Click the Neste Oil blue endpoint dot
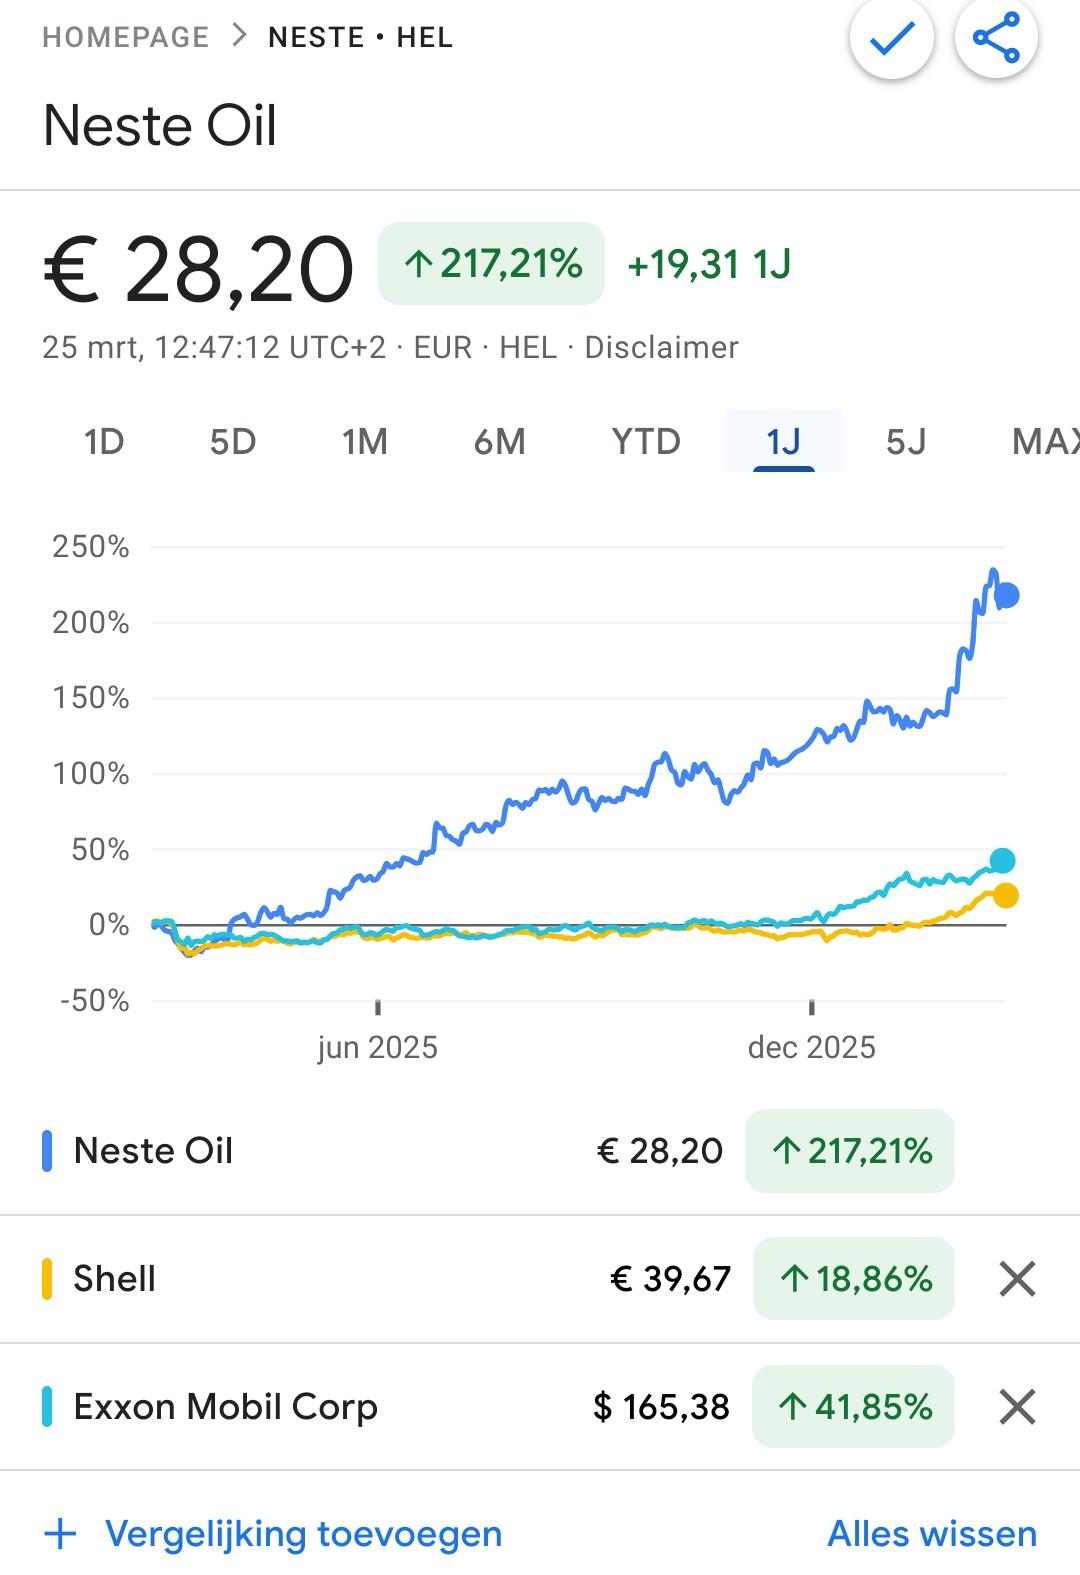 pos(1007,596)
